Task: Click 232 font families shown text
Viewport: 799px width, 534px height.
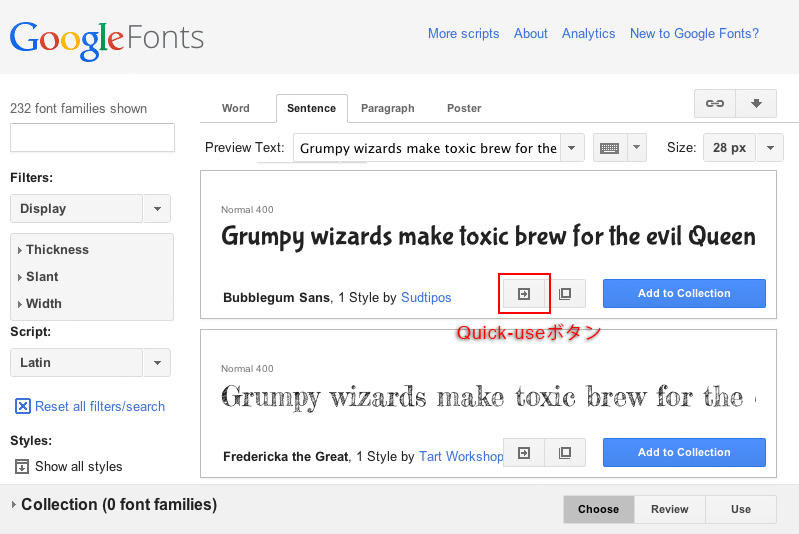Action: tap(78, 109)
